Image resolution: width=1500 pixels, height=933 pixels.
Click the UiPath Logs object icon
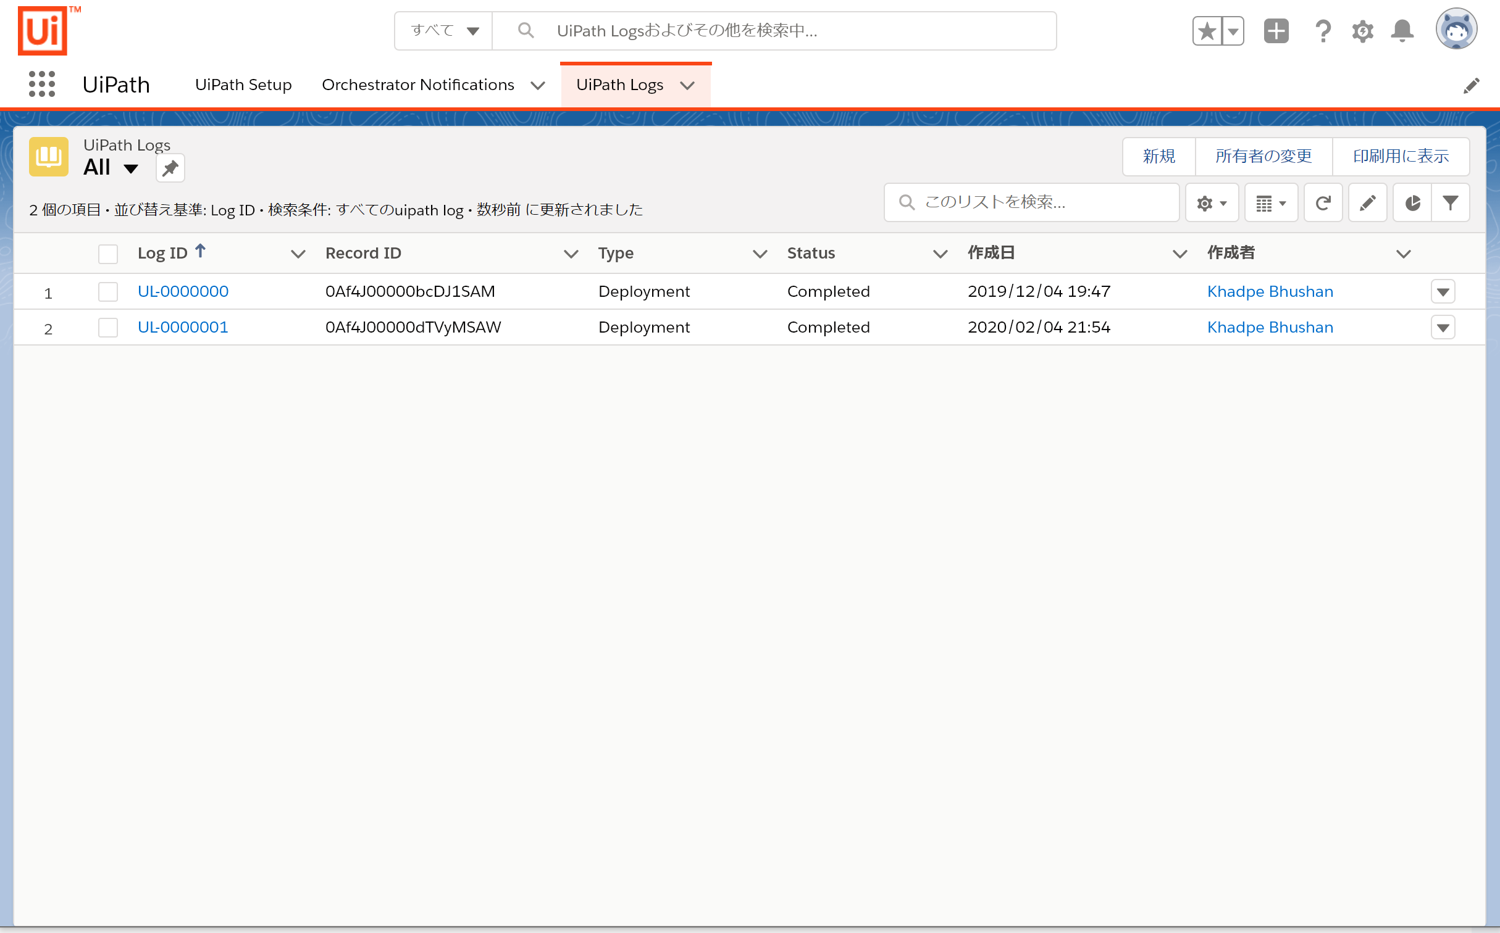pyautogui.click(x=48, y=157)
